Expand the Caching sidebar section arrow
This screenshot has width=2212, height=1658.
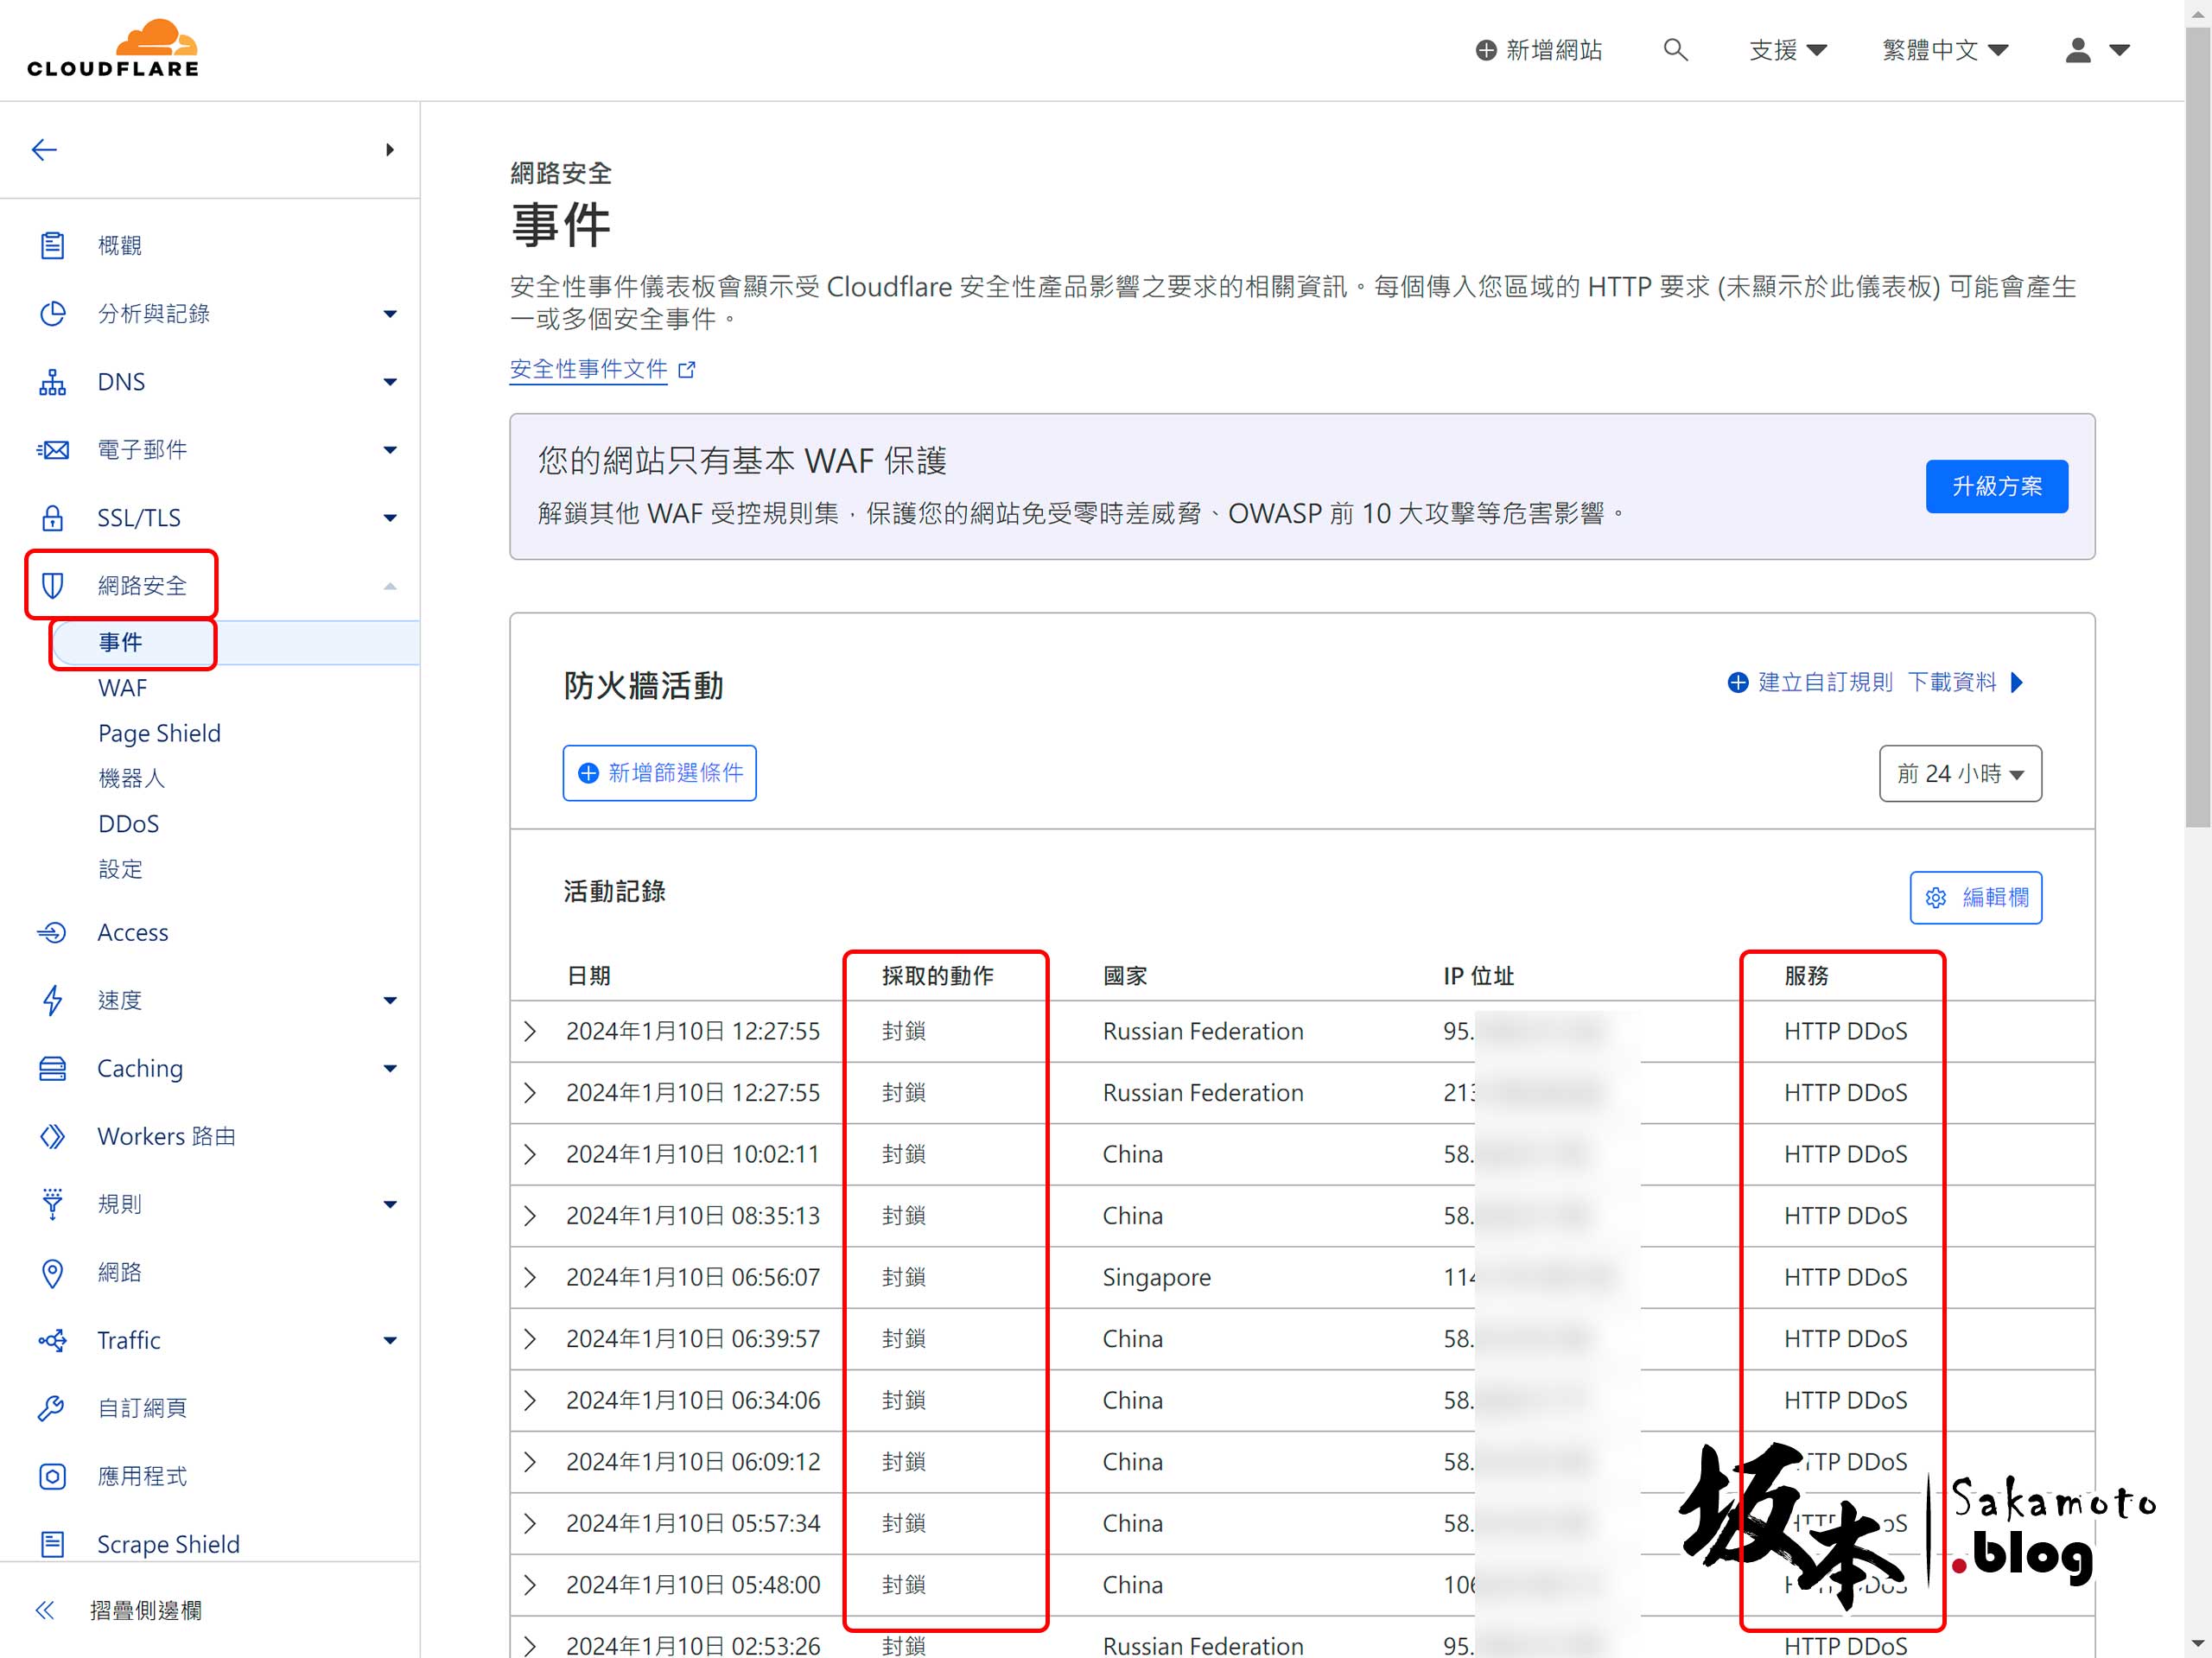[x=390, y=1068]
